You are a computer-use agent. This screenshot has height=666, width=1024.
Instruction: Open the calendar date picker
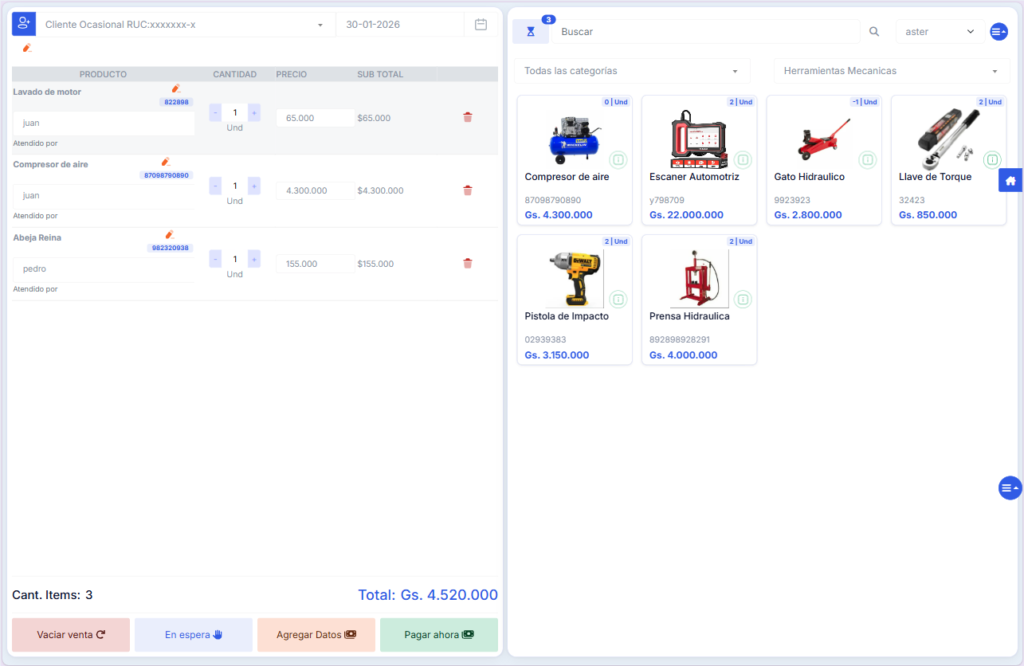pyautogui.click(x=481, y=24)
